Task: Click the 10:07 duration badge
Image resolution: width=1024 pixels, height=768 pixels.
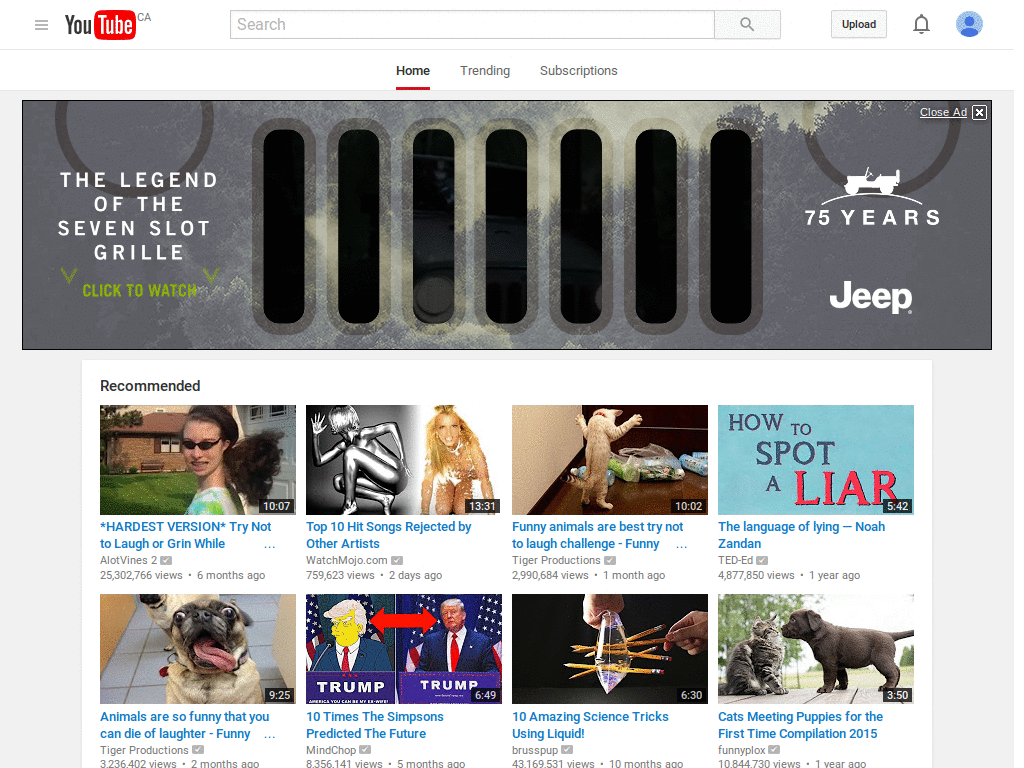Action: [x=276, y=506]
